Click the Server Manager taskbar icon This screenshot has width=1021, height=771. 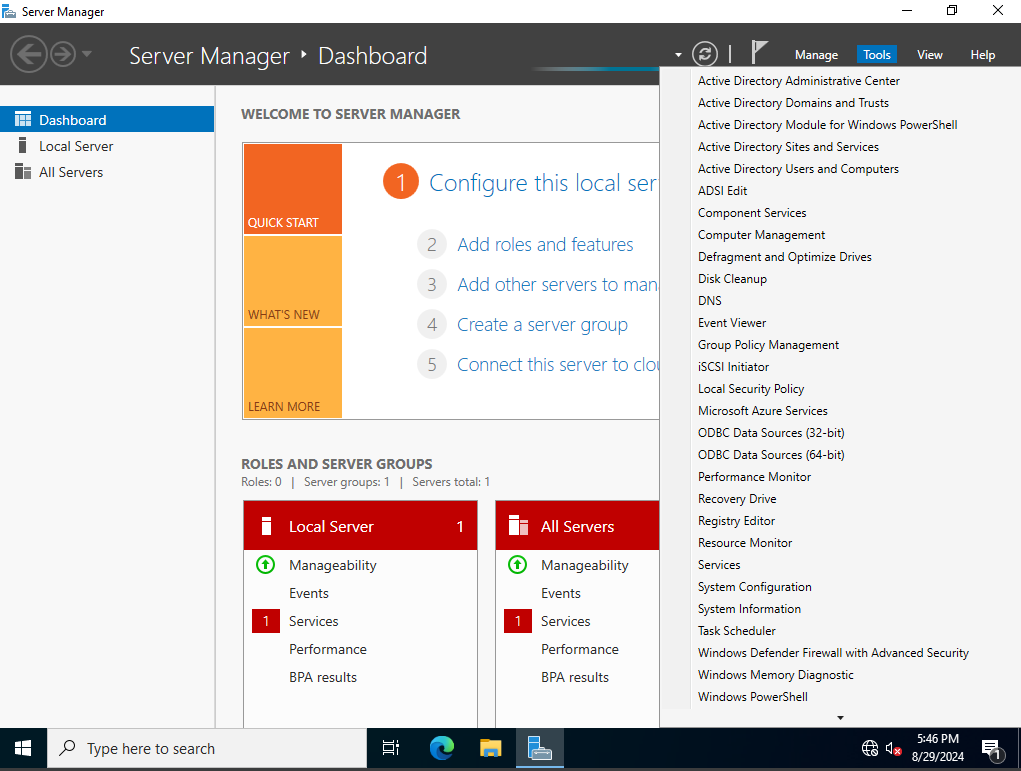point(540,749)
